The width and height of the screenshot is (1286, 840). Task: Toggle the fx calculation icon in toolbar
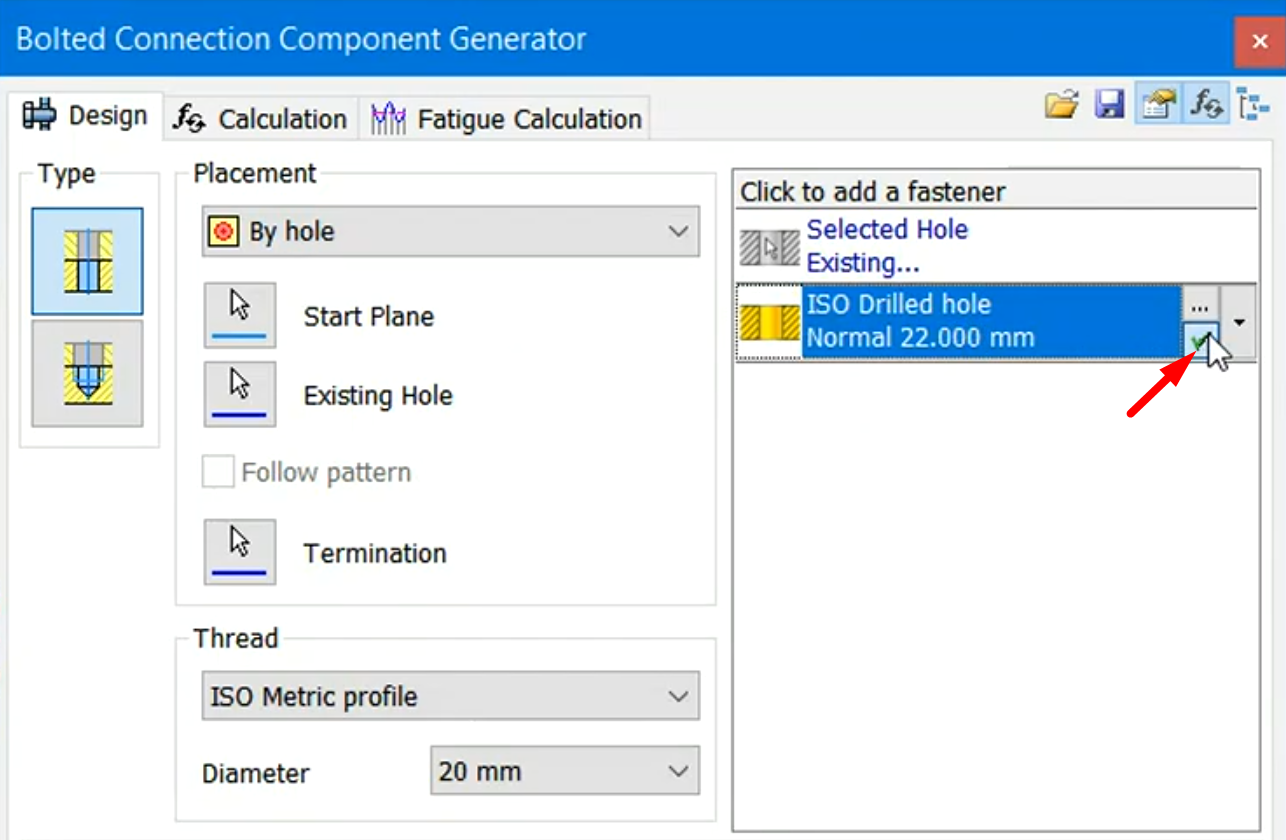(x=1207, y=105)
